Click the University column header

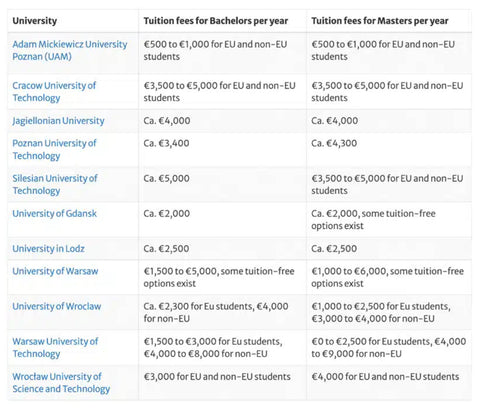[35, 21]
